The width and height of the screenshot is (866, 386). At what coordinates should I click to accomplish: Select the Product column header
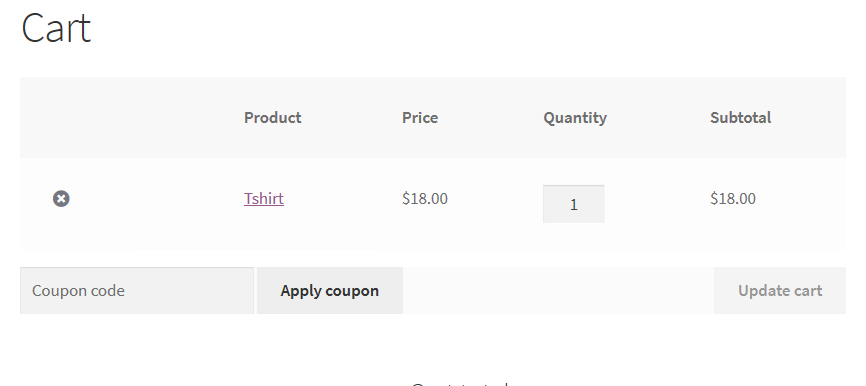(273, 118)
